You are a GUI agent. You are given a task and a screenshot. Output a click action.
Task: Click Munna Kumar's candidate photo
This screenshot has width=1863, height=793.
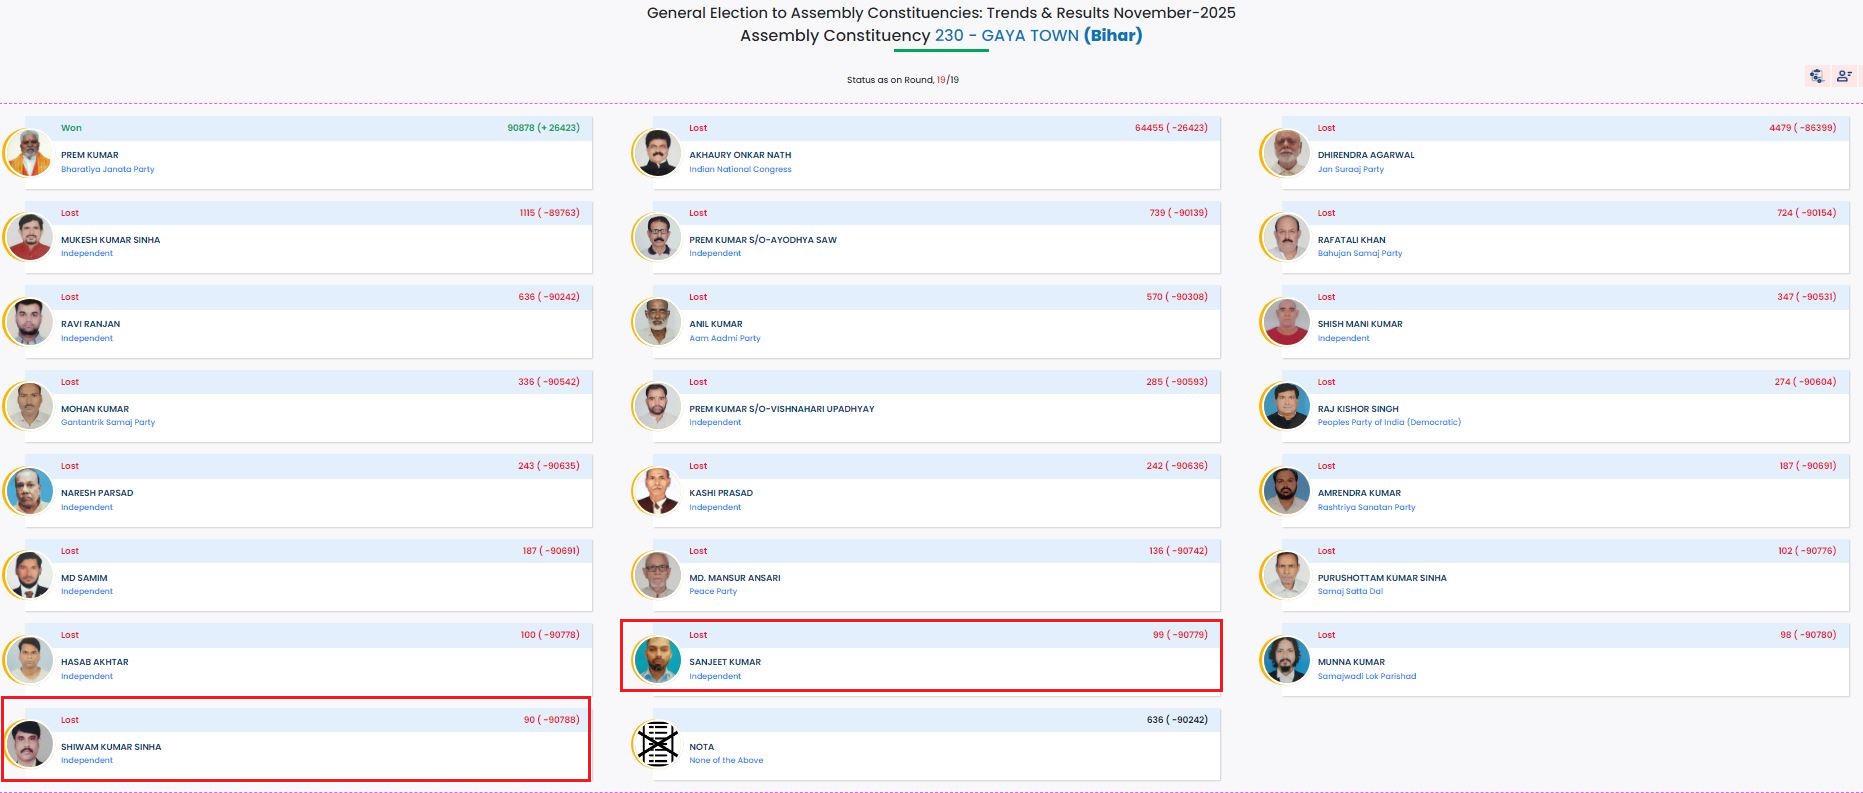coord(1286,660)
